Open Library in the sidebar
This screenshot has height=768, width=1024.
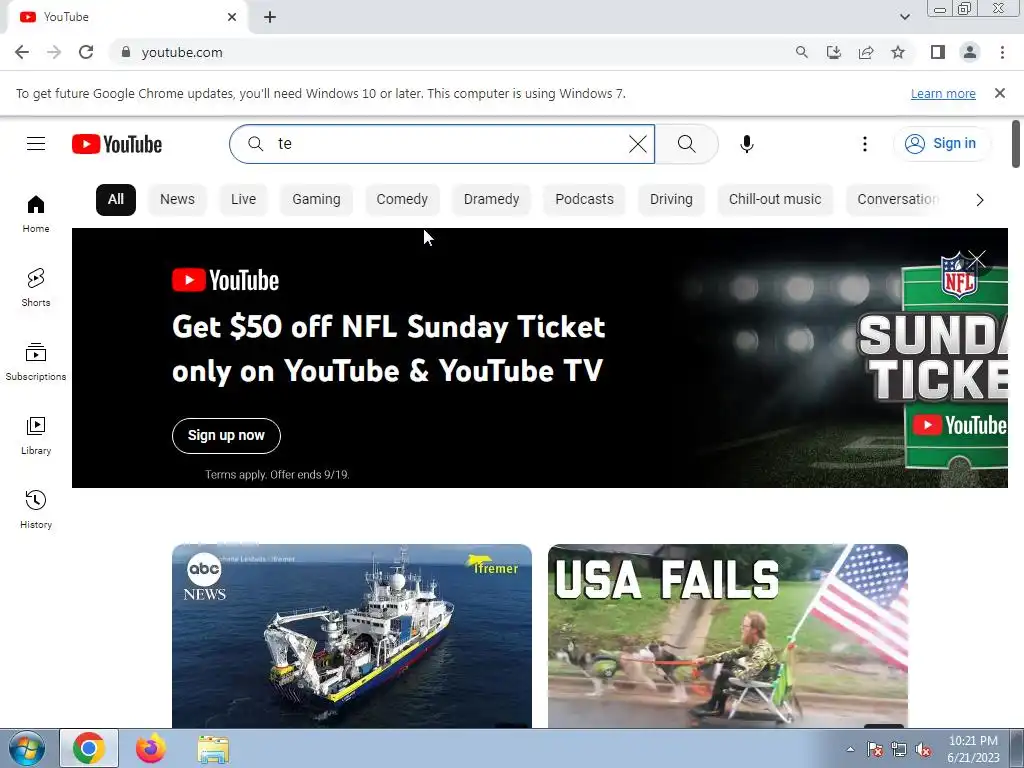(x=36, y=436)
